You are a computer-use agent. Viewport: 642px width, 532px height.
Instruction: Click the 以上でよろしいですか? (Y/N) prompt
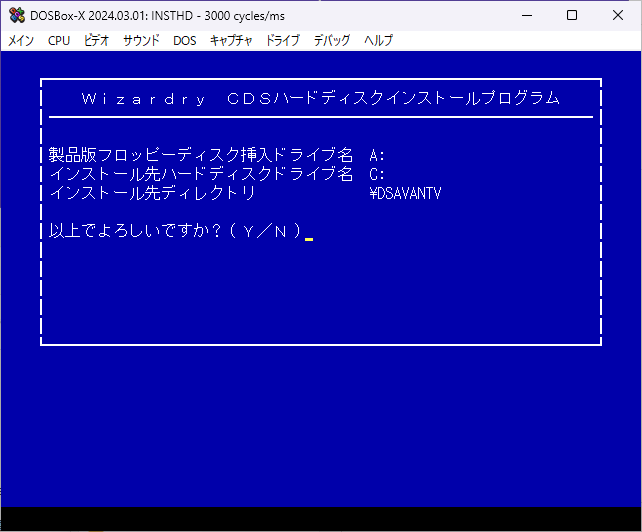pos(175,231)
